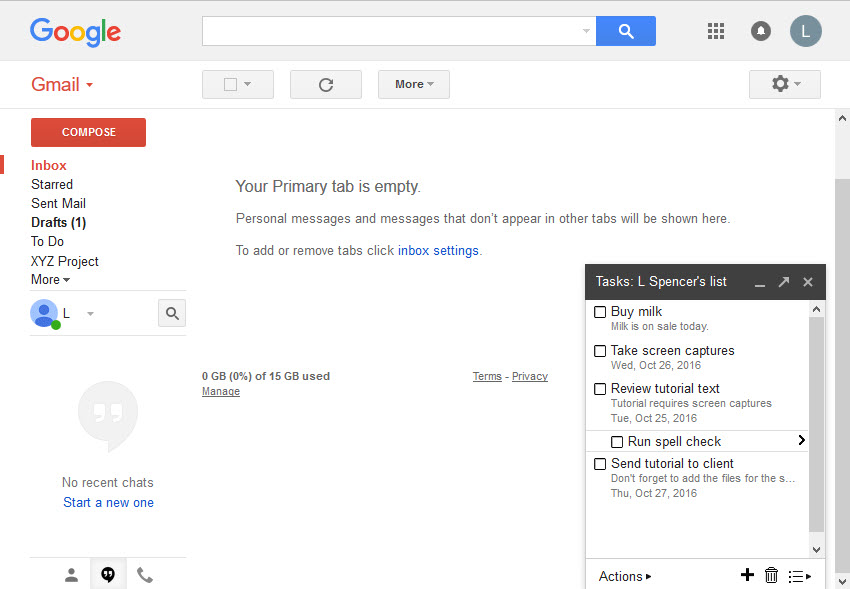Screen dimensions: 850x589
Task: Open the settings gear dropdown
Action: tap(784, 84)
